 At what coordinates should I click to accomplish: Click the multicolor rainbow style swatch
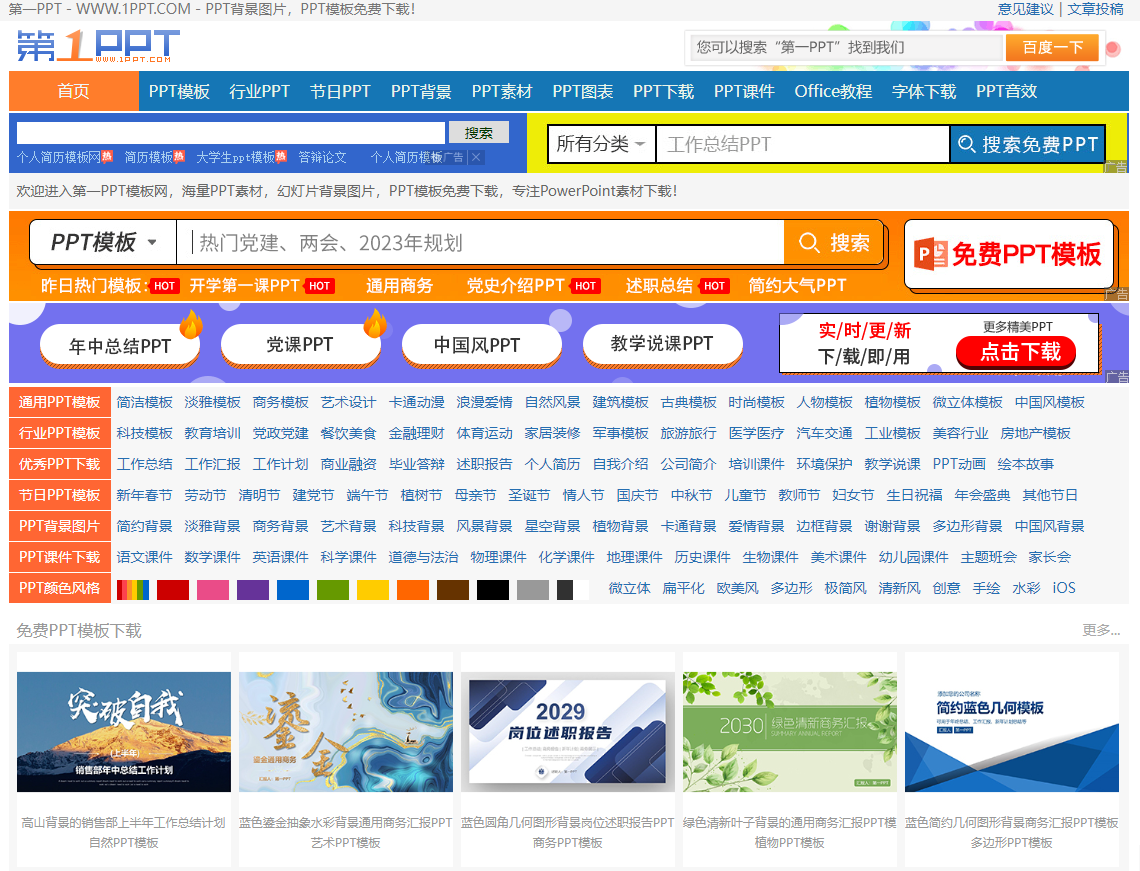(x=132, y=589)
